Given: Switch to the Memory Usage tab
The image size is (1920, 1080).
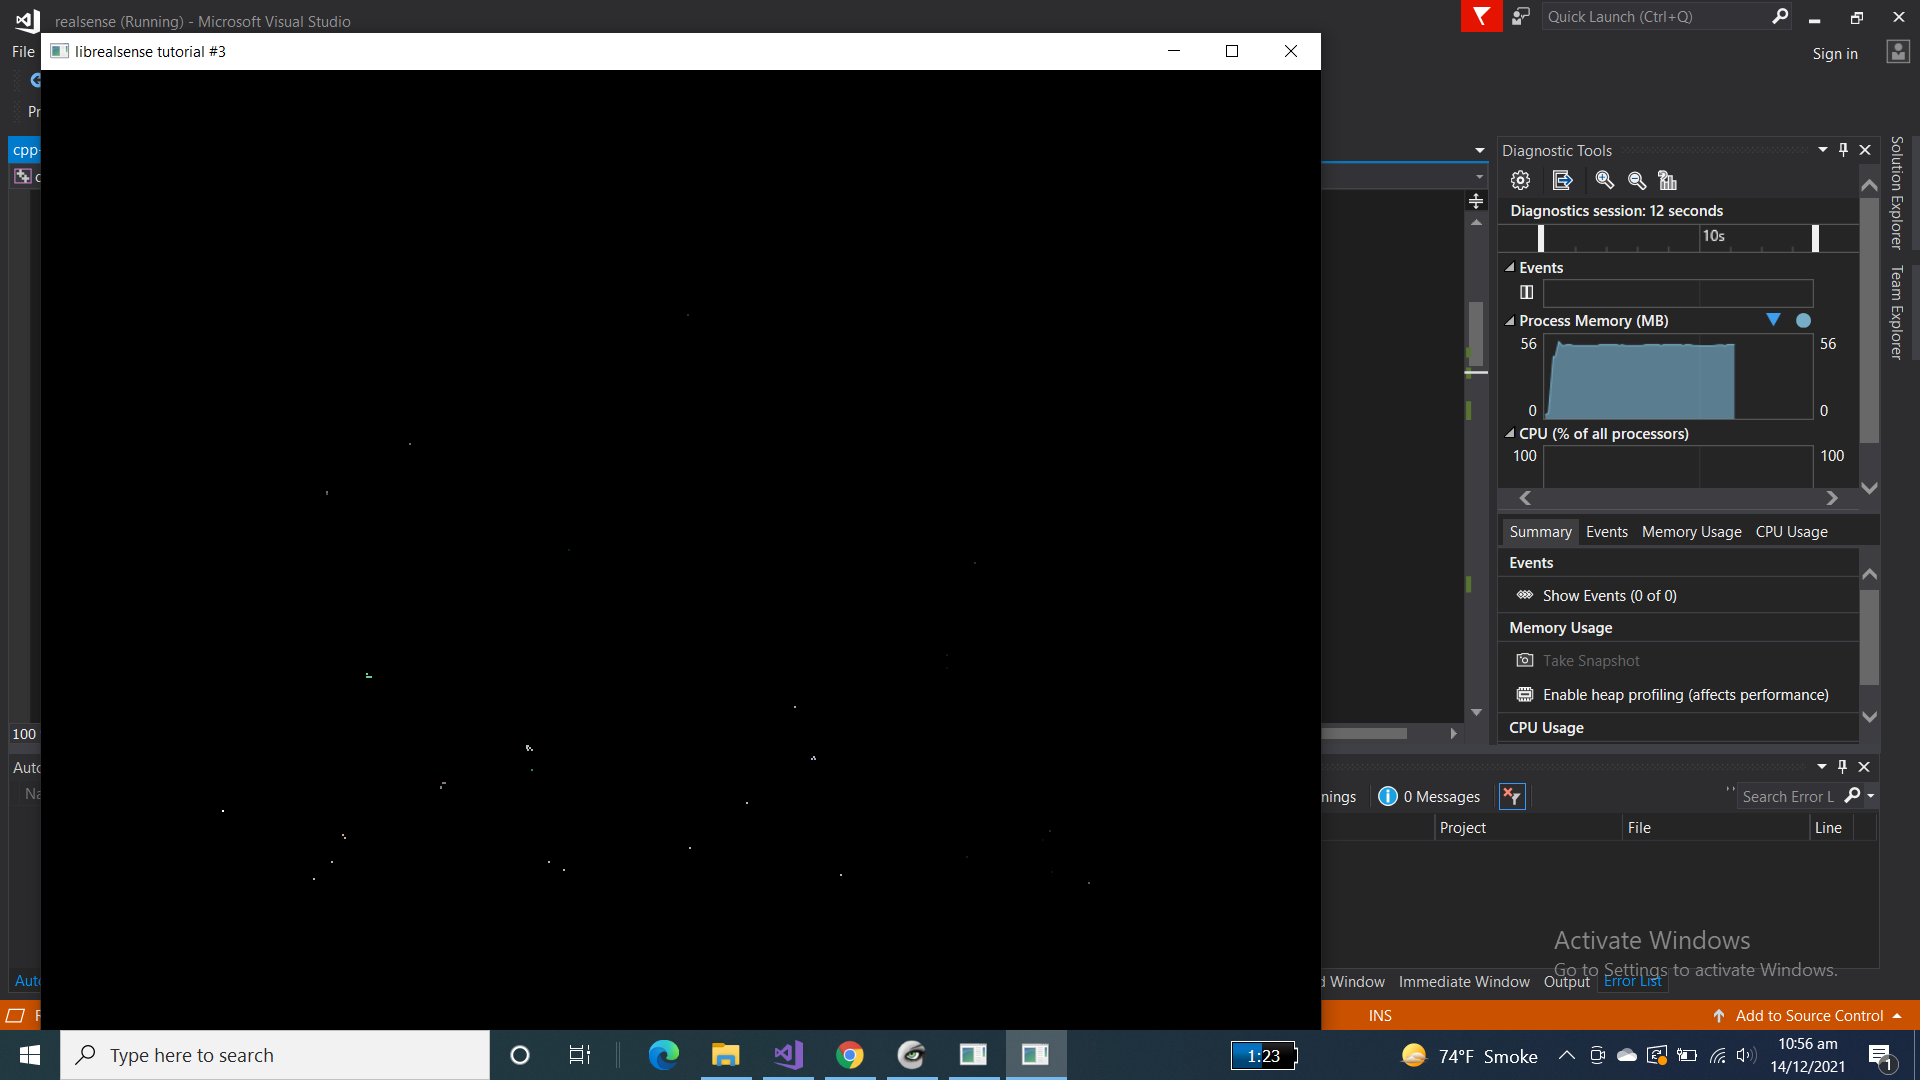Looking at the screenshot, I should click(x=1691, y=532).
